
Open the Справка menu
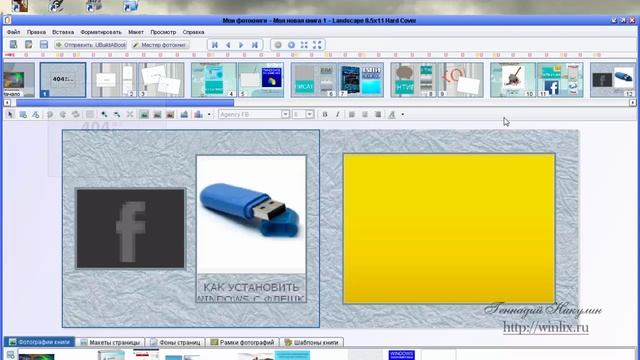pyautogui.click(x=193, y=32)
